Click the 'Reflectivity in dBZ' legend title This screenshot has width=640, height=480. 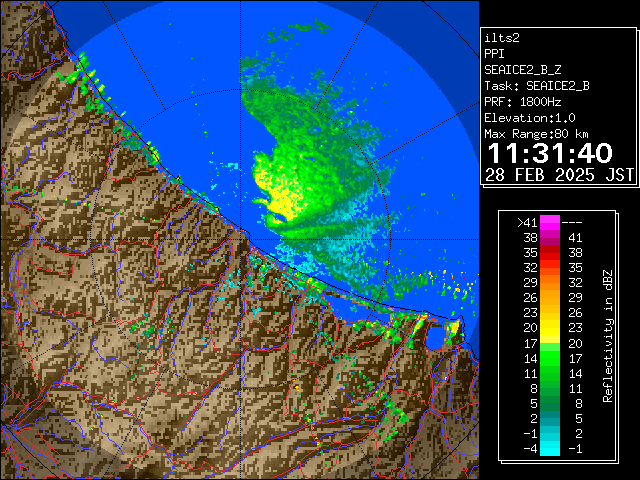click(x=608, y=336)
